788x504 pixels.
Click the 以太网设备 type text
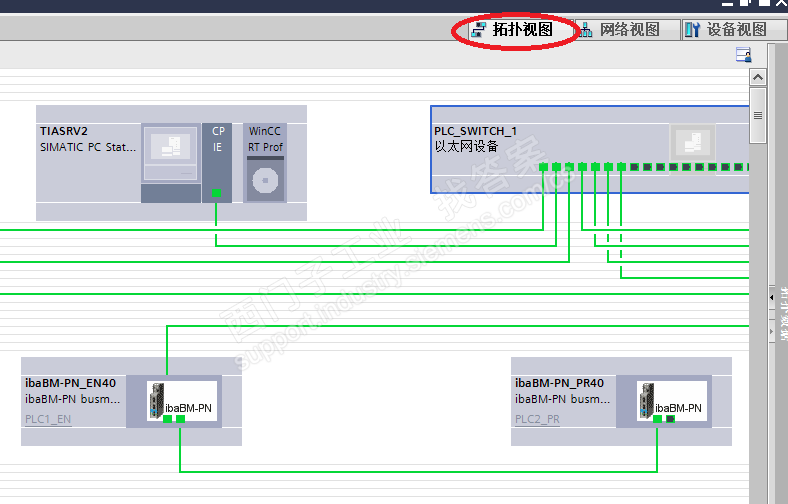tap(466, 146)
